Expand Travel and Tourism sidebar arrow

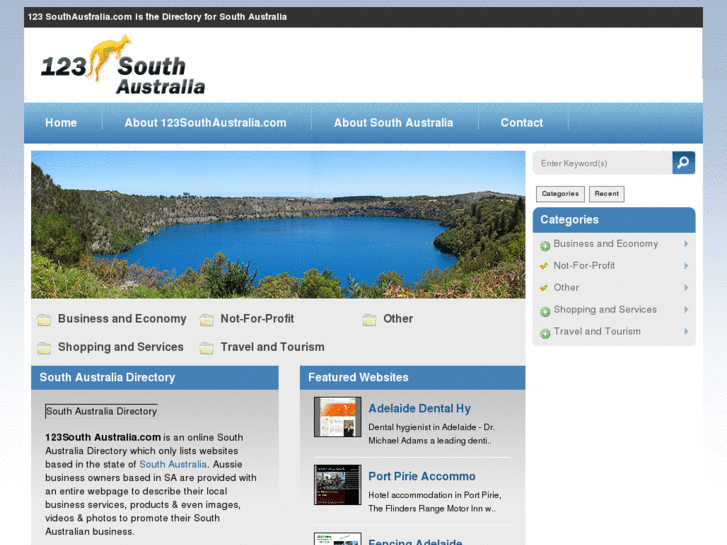click(x=686, y=331)
